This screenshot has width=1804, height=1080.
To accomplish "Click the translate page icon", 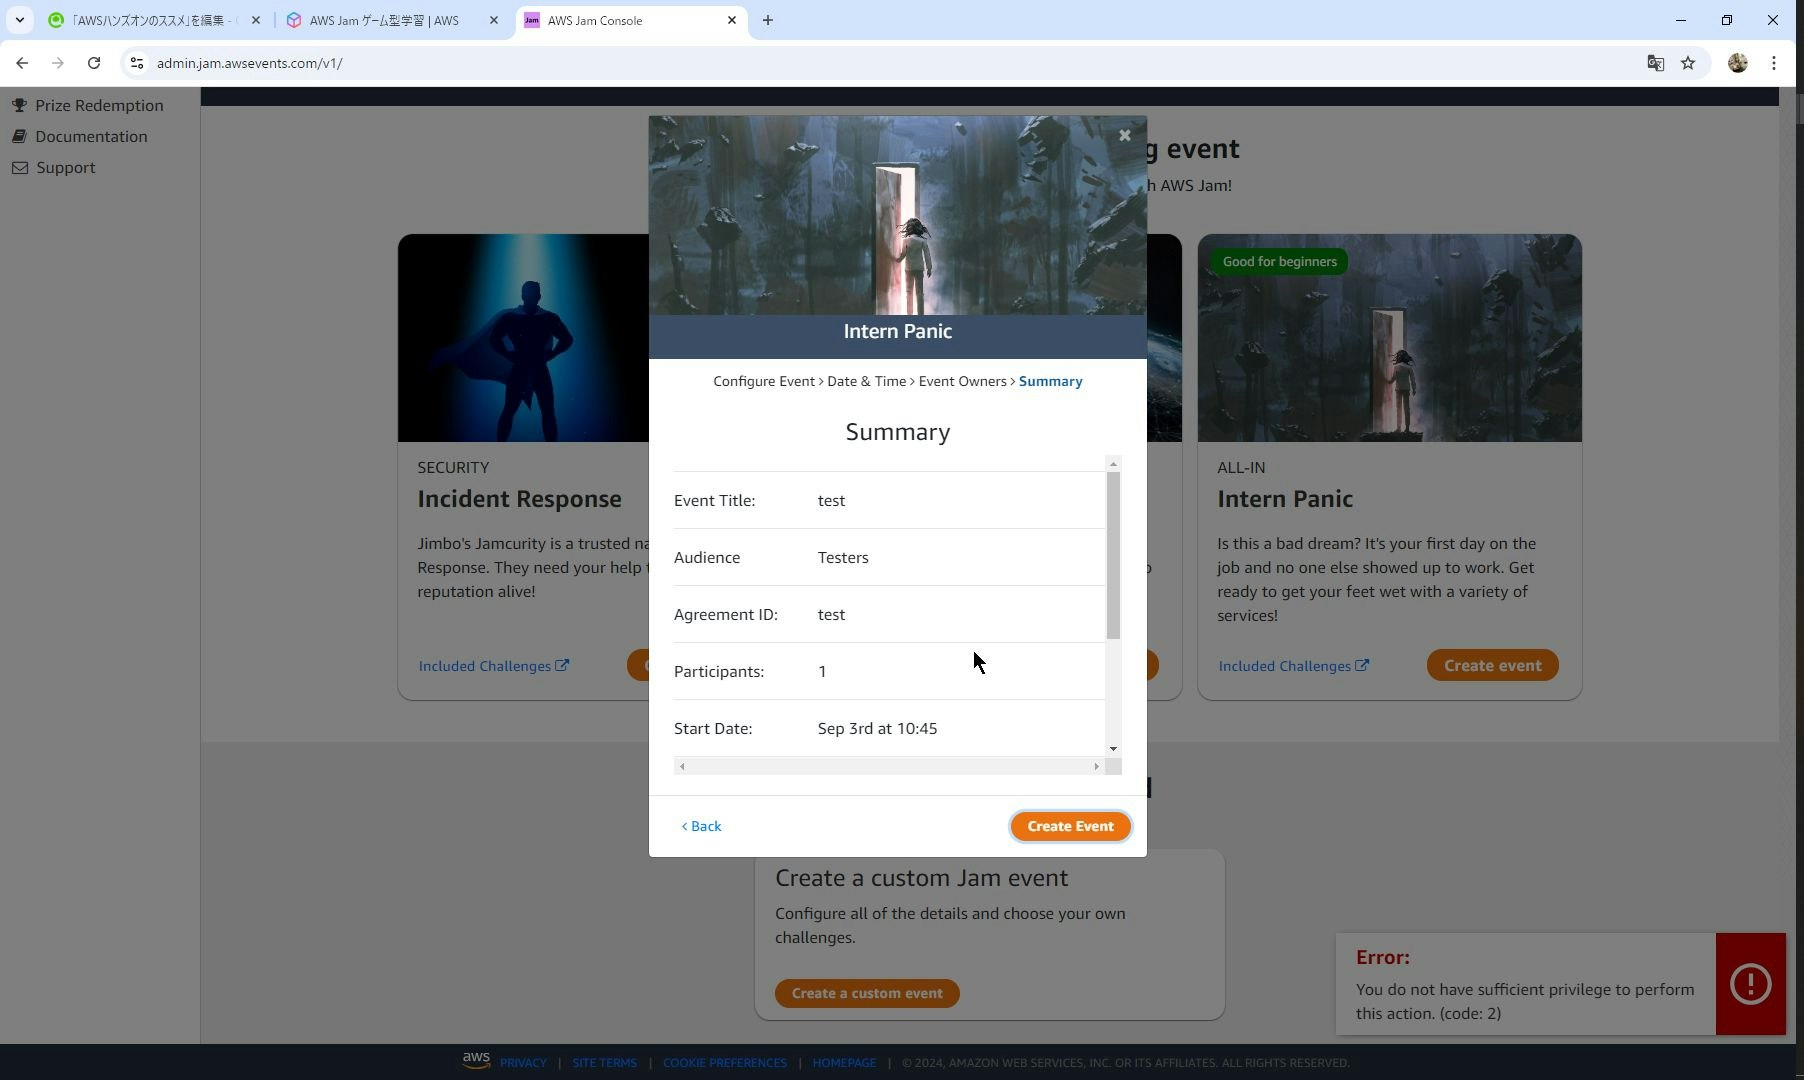I will click(1656, 63).
